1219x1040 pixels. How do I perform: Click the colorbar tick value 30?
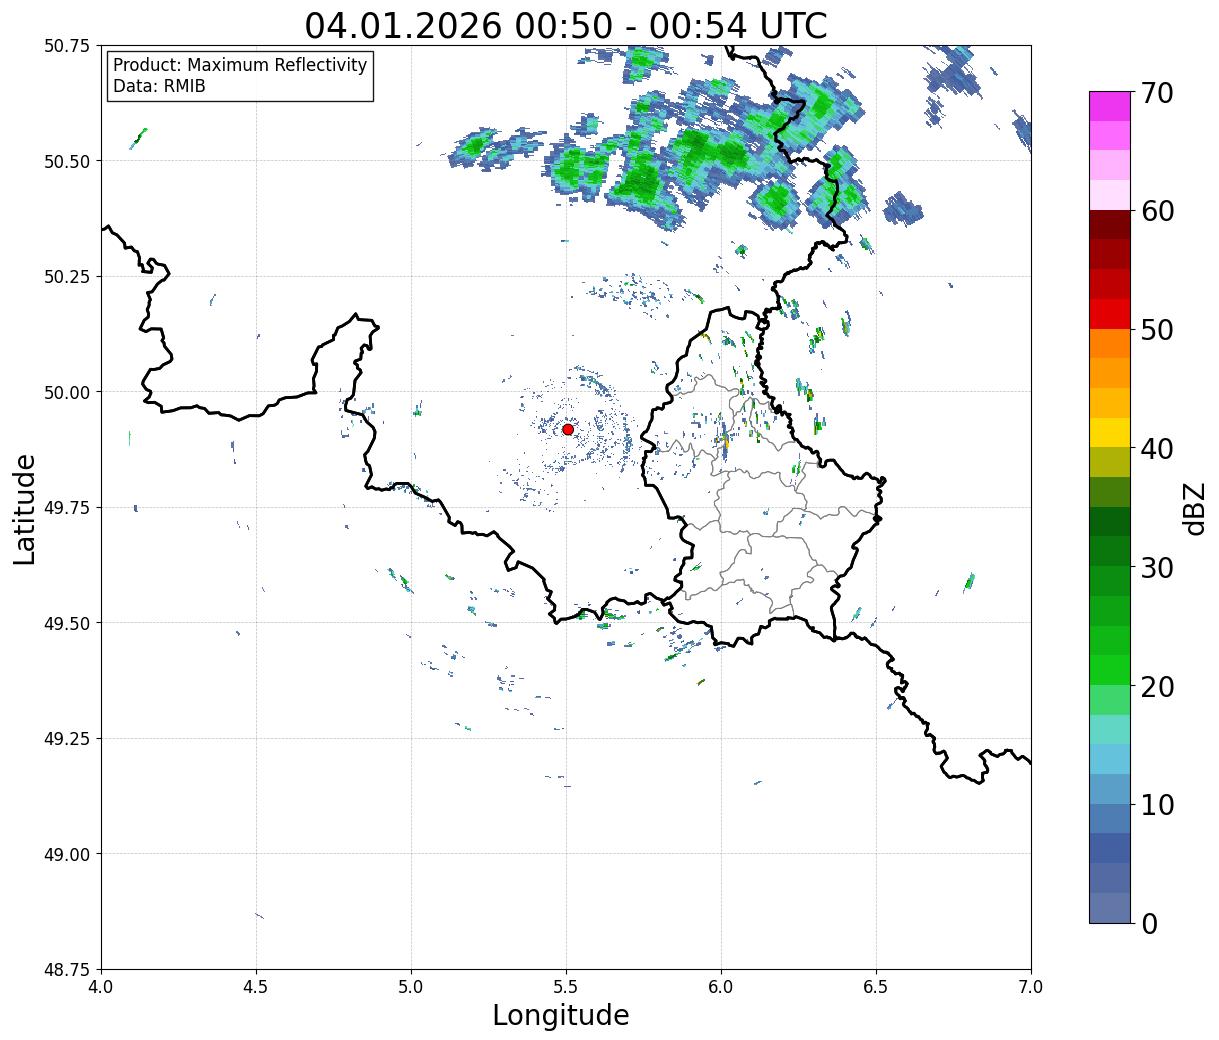tap(1156, 567)
